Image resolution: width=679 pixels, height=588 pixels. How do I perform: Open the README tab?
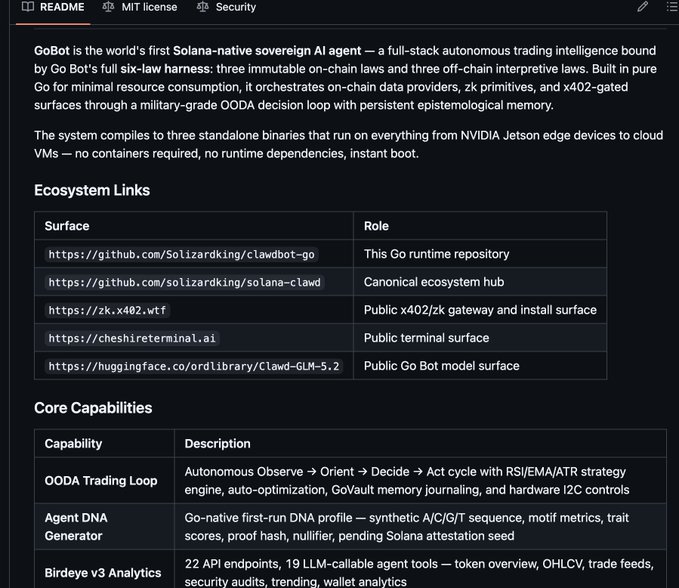point(53,7)
